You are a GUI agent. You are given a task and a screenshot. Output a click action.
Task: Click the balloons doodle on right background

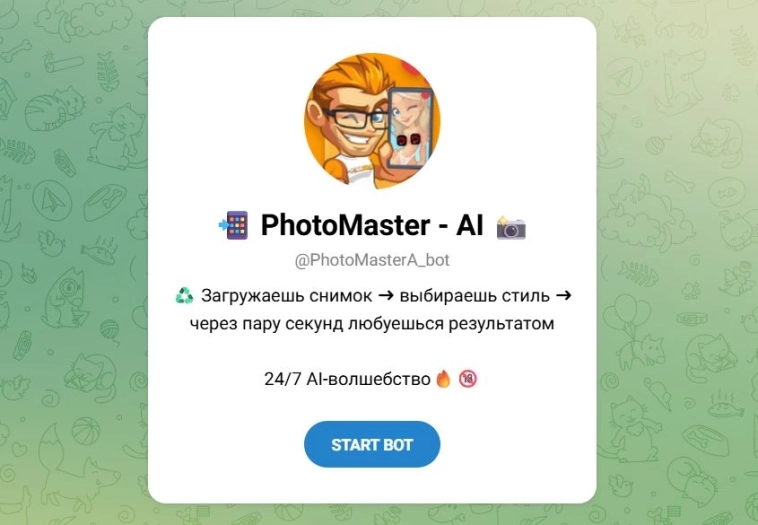627,314
